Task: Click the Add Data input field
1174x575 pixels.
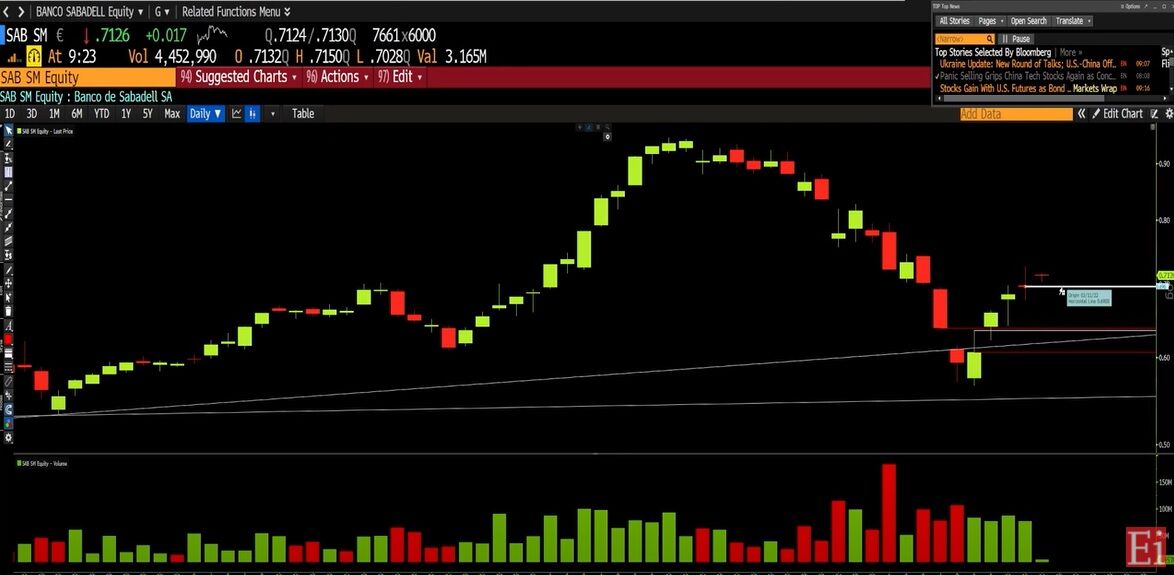Action: (1016, 114)
